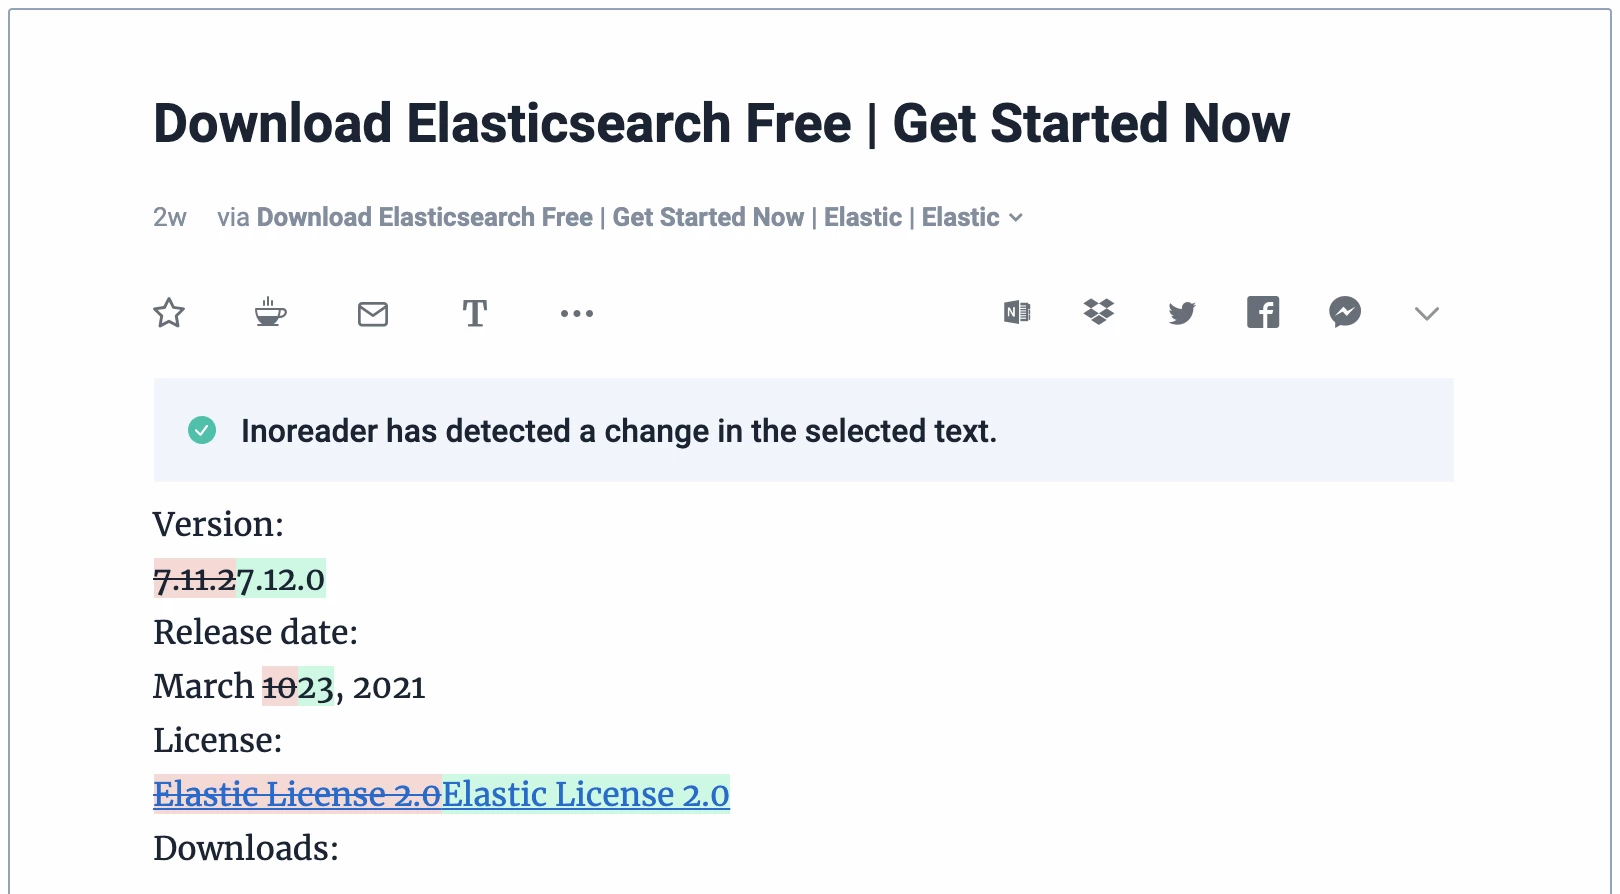Save article to Dropbox
This screenshot has height=894, width=1620.
(x=1099, y=312)
